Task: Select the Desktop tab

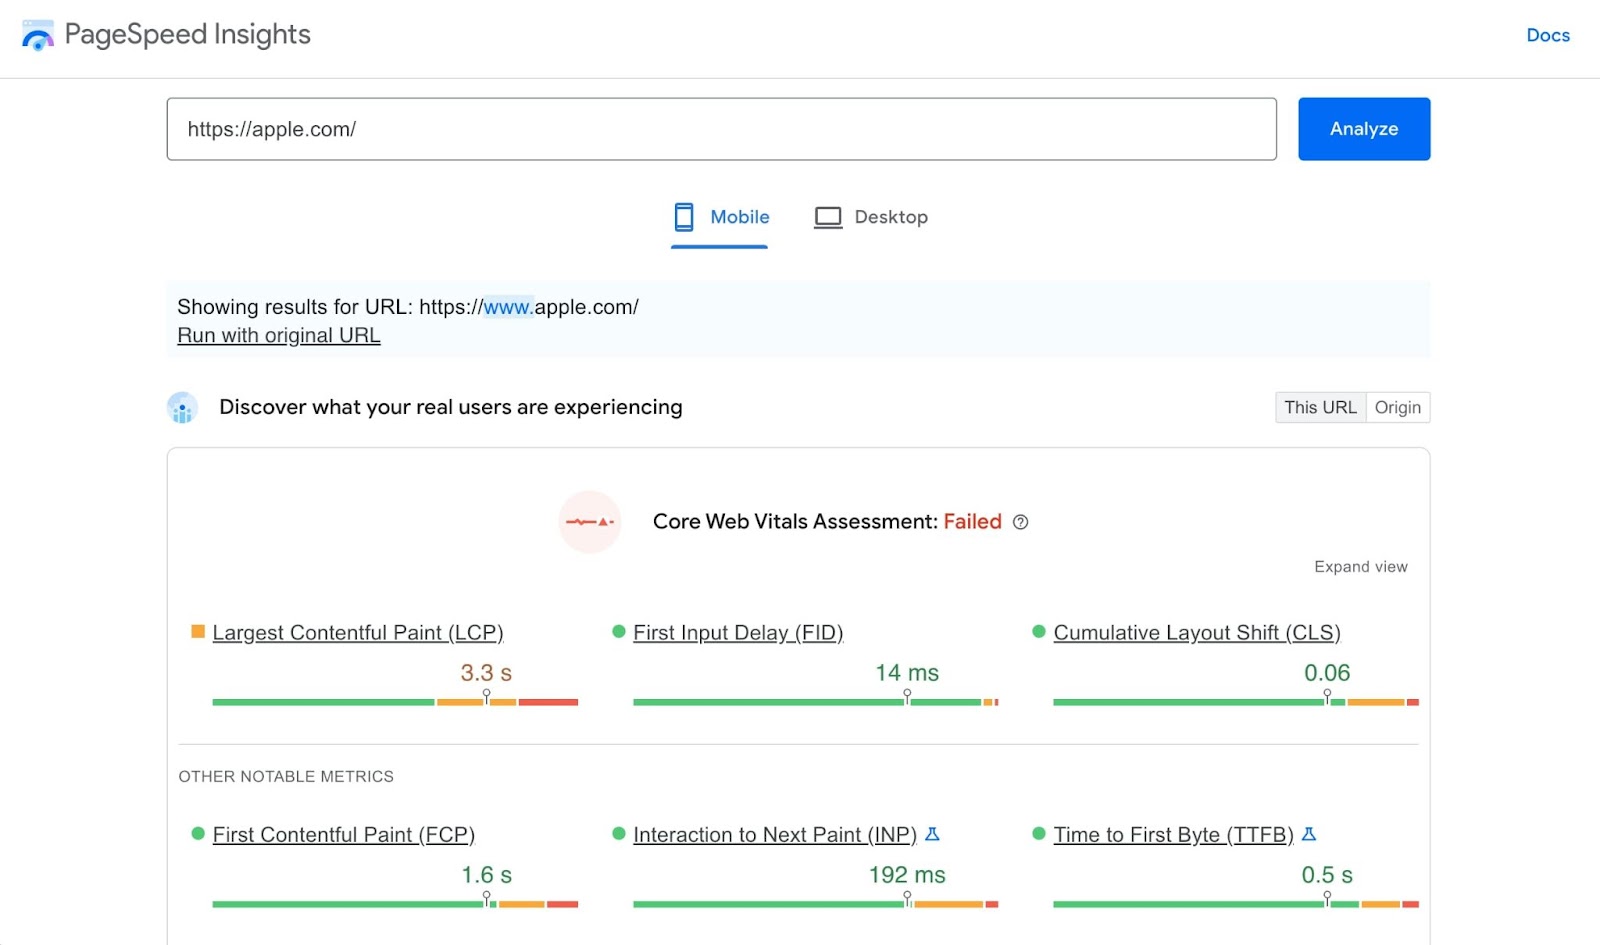Action: (x=871, y=218)
